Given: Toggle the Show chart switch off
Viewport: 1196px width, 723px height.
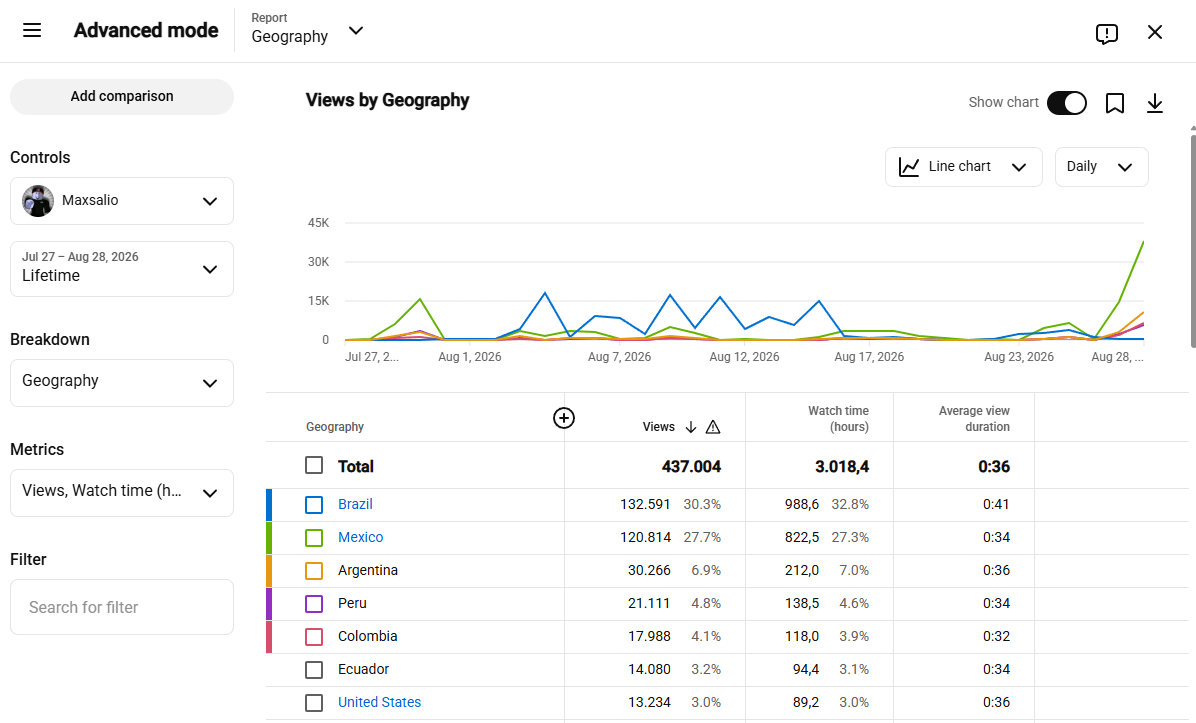Looking at the screenshot, I should pyautogui.click(x=1066, y=103).
